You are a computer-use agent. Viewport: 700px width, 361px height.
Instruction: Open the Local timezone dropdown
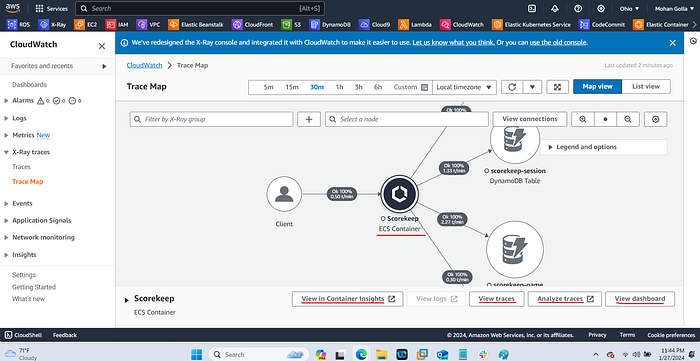(464, 87)
